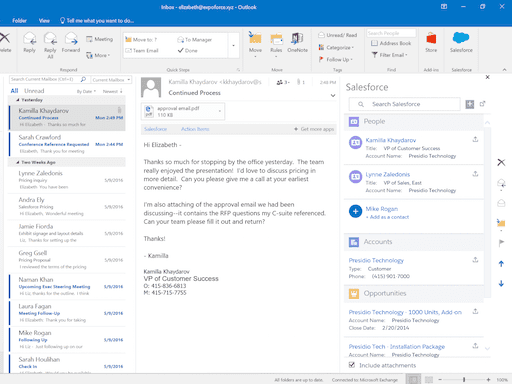Click the zoom in plus button
Screen dimensions: 512x384
coord(488,380)
